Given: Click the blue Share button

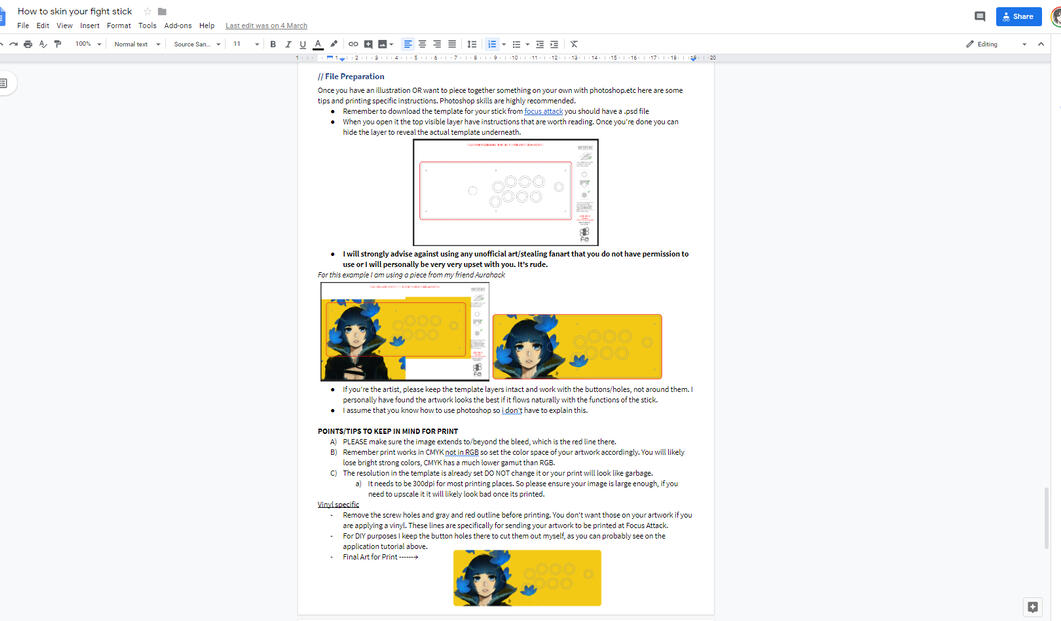Looking at the screenshot, I should tap(1018, 16).
